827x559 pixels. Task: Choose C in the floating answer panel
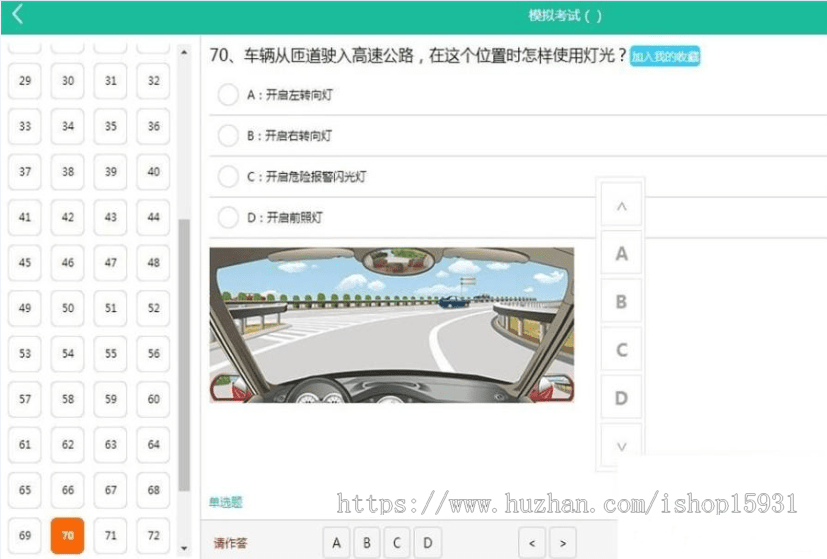(x=621, y=350)
